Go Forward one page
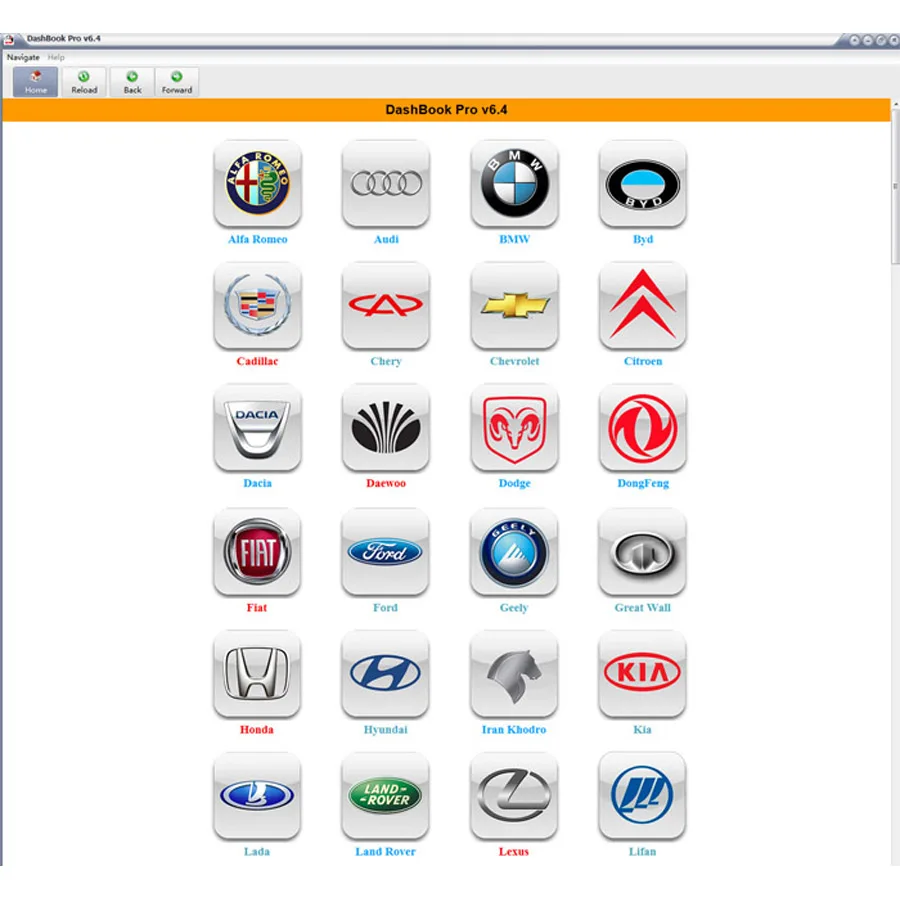Viewport: 900px width, 900px height. [177, 82]
